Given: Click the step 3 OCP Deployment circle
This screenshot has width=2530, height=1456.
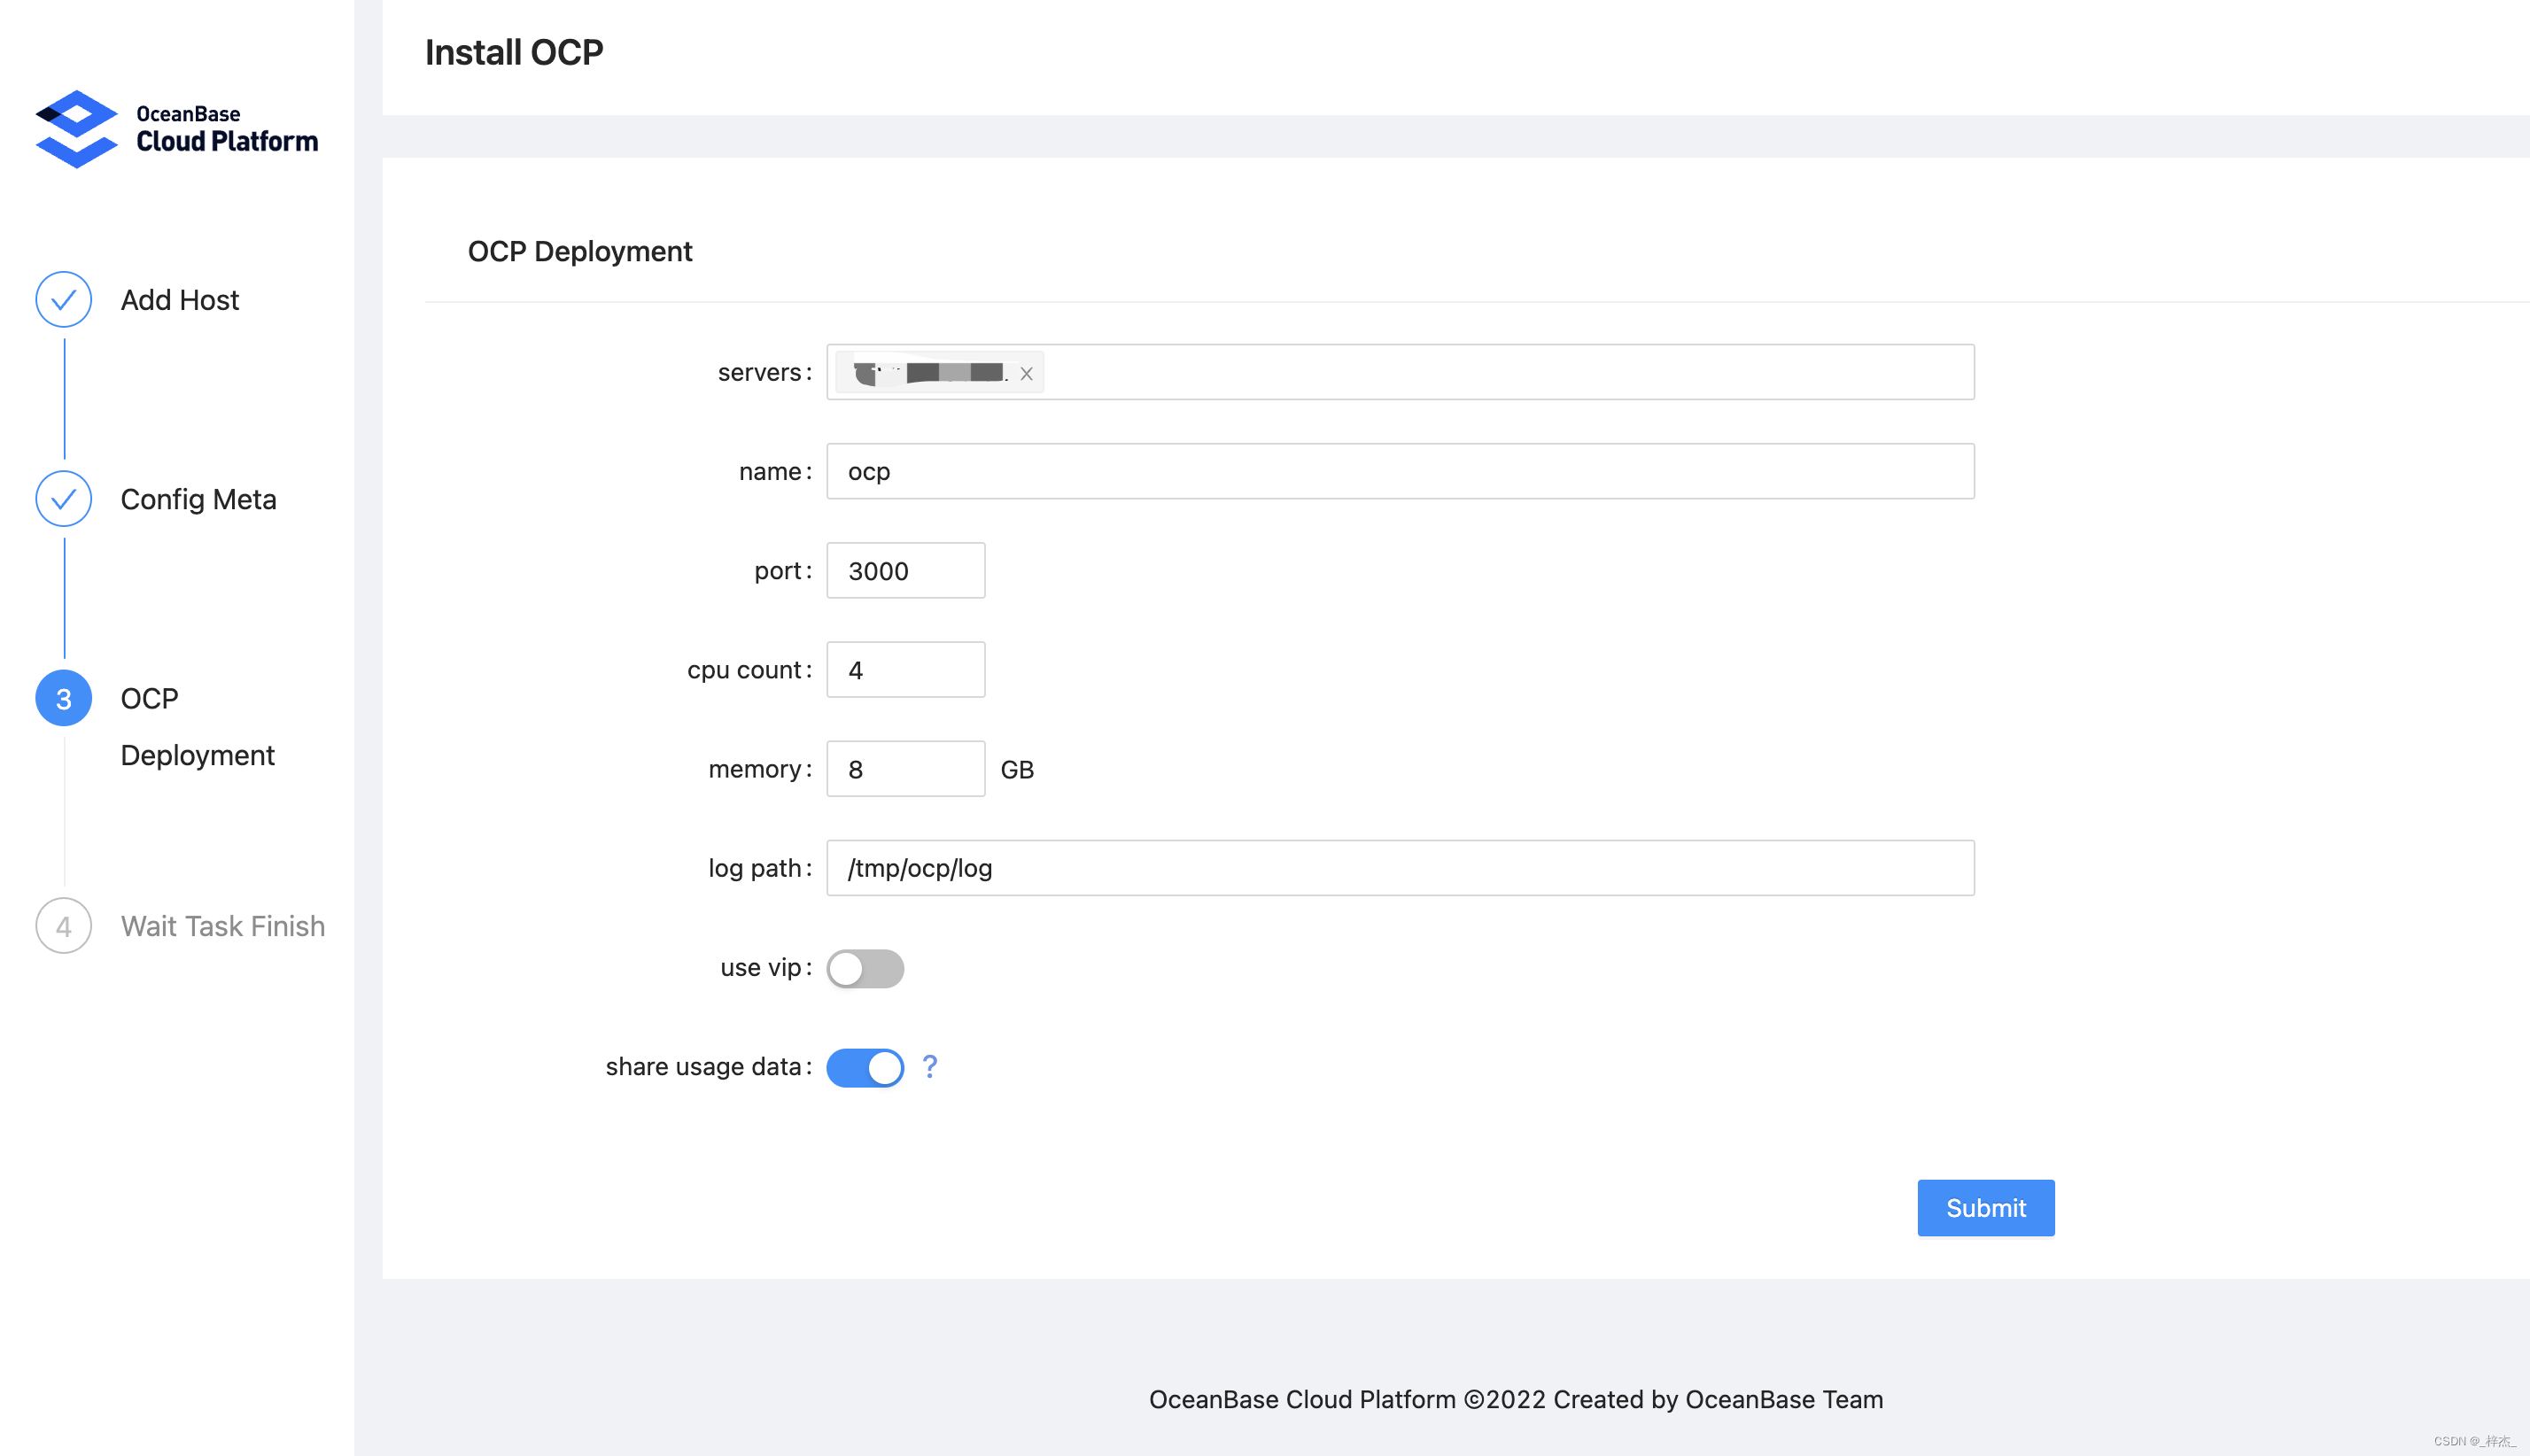Looking at the screenshot, I should click(63, 698).
